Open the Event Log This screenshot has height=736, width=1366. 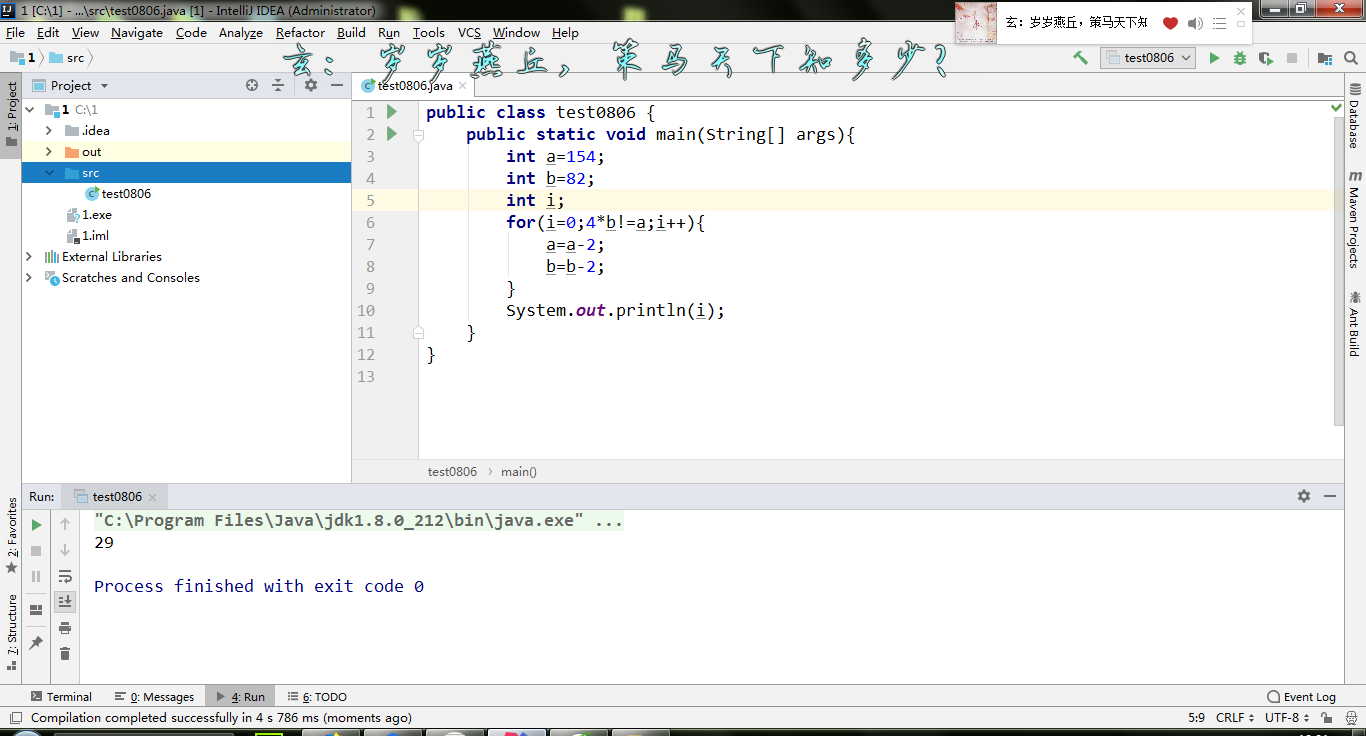click(x=1301, y=696)
